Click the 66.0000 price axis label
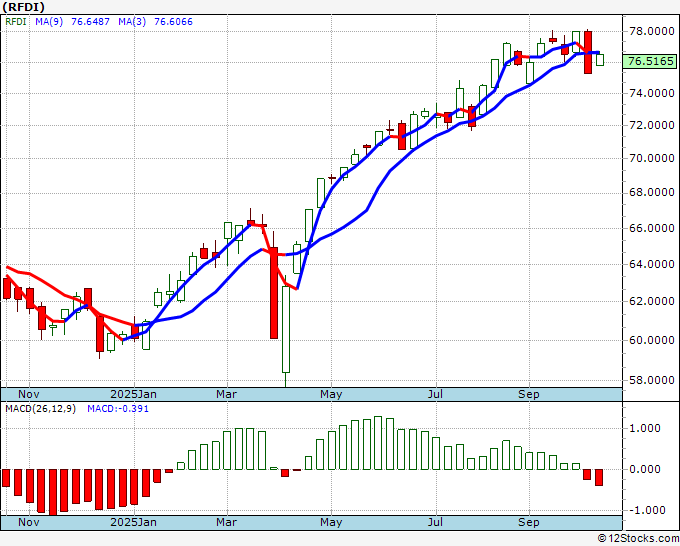680x546 pixels. (652, 228)
